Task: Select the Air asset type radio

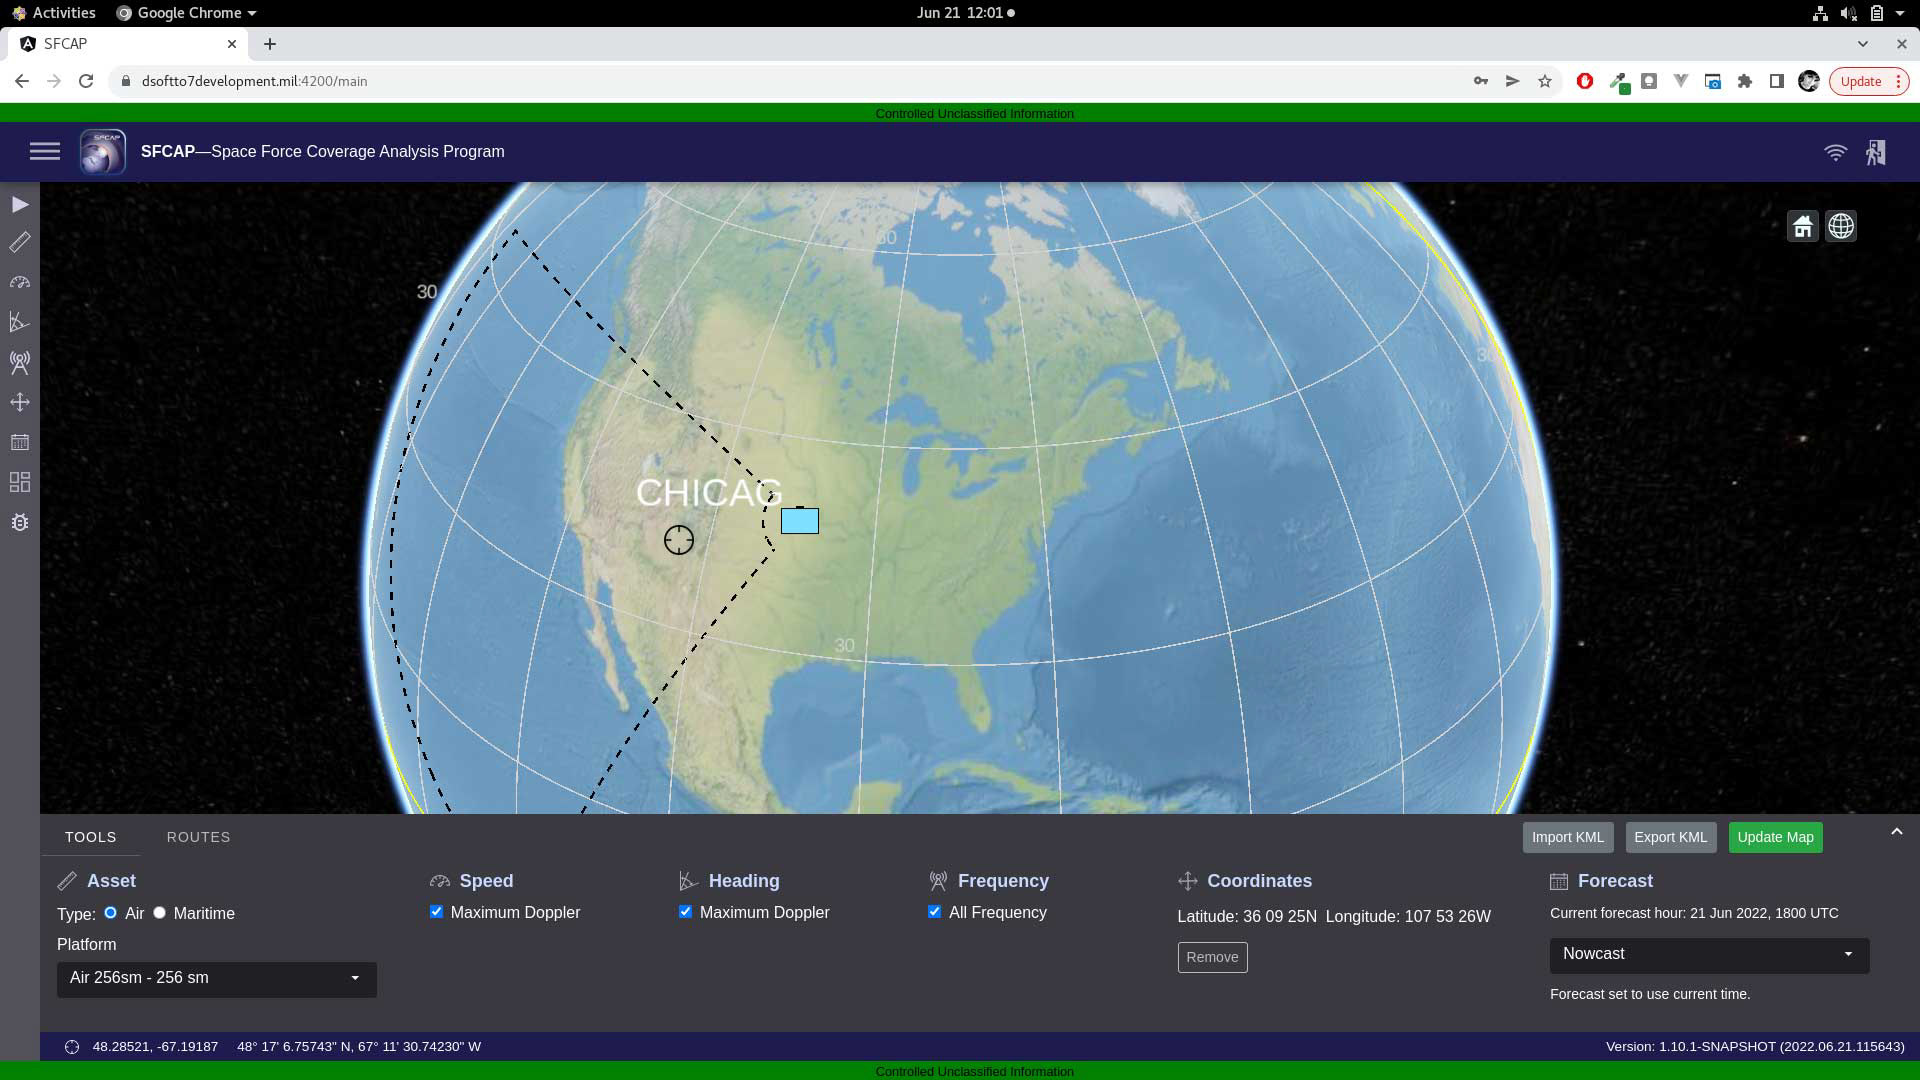Action: (110, 913)
